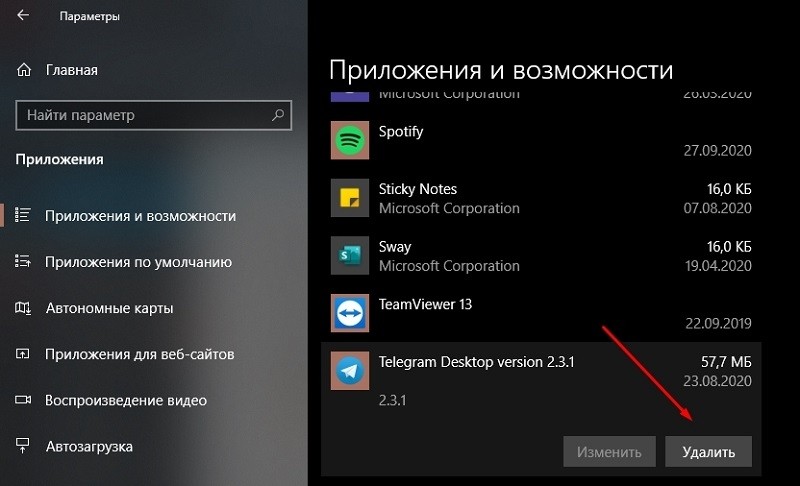This screenshot has height=486, width=800.
Task: Click Sway date 19.04.2020
Action: tap(718, 266)
